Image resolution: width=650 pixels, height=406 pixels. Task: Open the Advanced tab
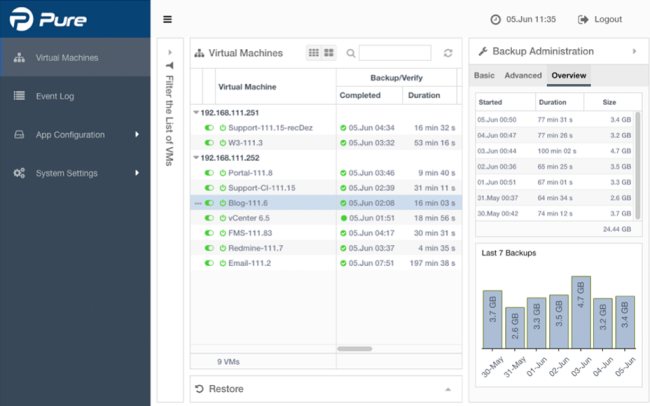point(523,75)
